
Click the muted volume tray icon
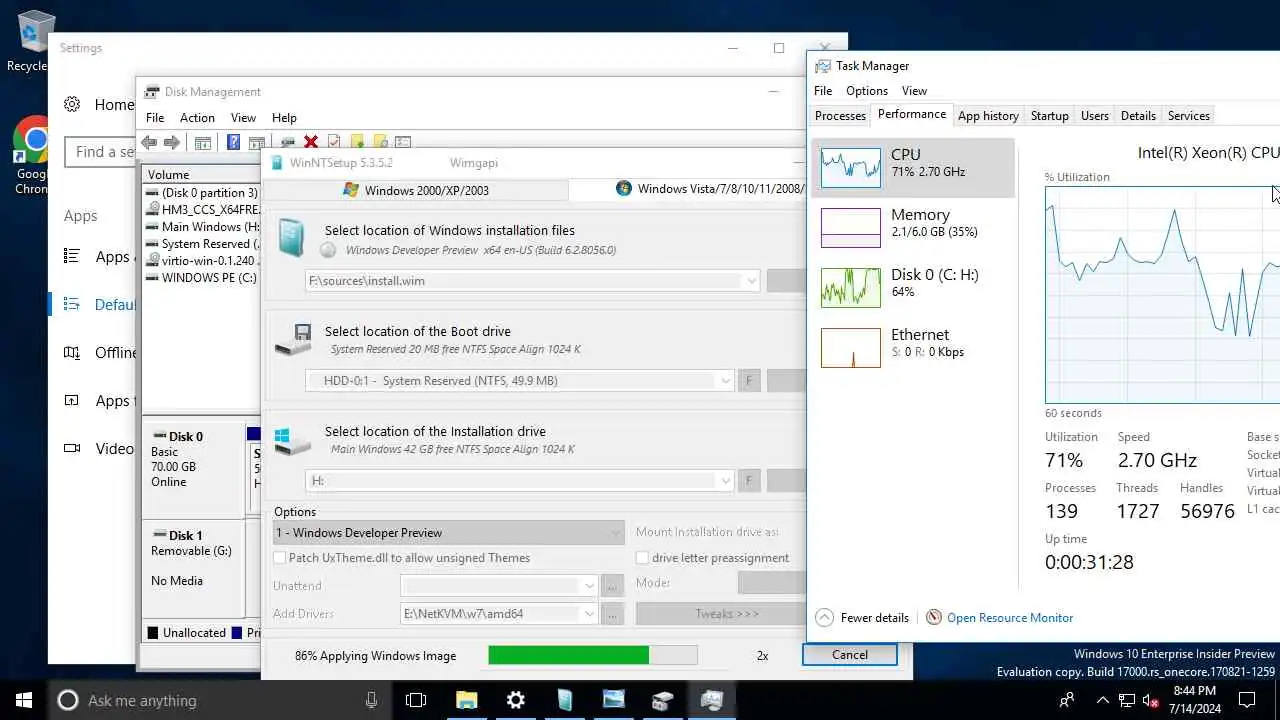coord(1150,700)
